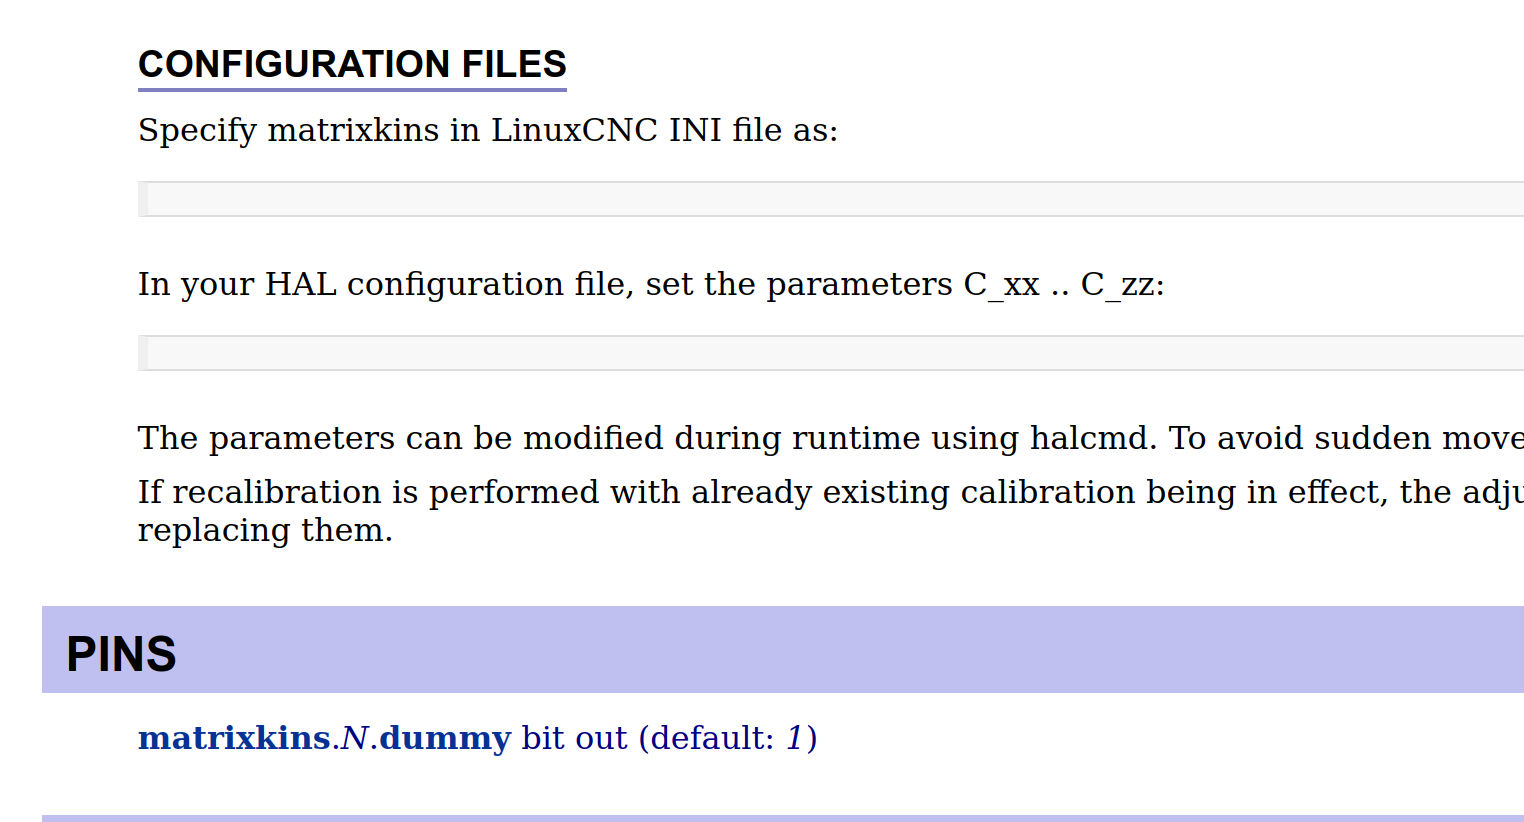Click the empty code block under INI file
The width and height of the screenshot is (1524, 822).
tap(830, 199)
